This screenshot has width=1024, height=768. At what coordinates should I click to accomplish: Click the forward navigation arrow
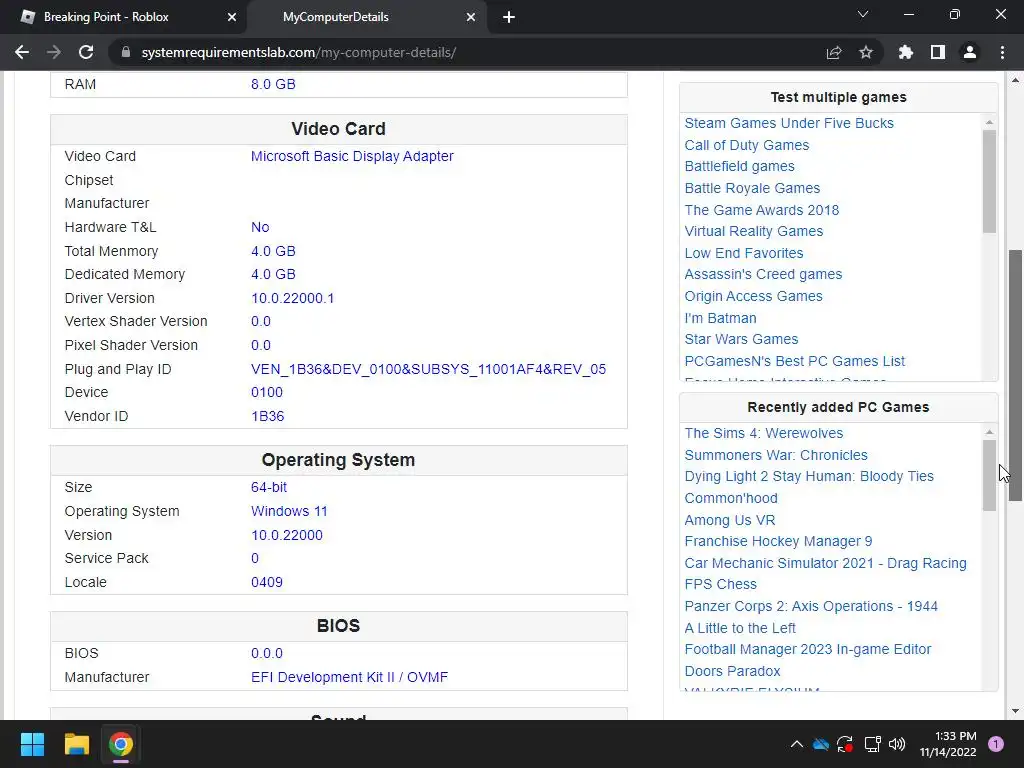click(x=54, y=52)
